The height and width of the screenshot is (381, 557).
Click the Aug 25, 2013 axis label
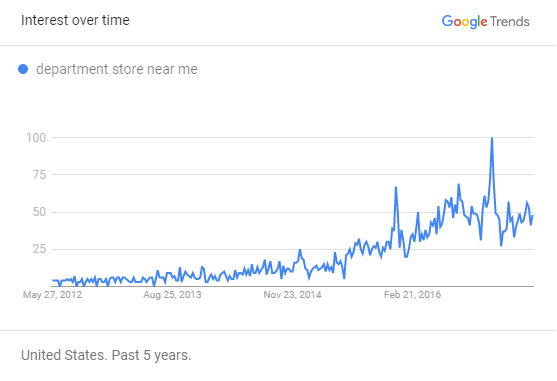(x=172, y=295)
